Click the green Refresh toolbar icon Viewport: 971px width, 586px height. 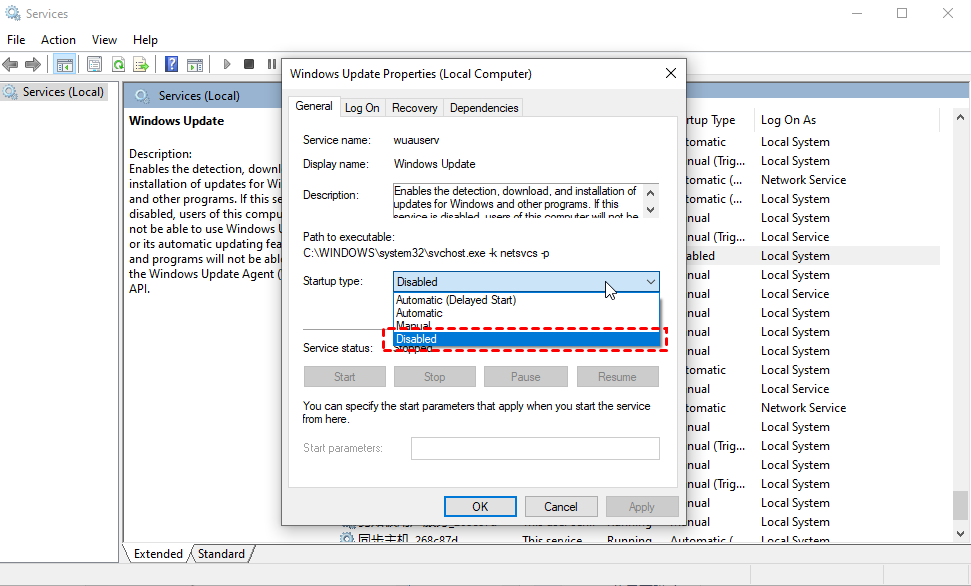118,64
